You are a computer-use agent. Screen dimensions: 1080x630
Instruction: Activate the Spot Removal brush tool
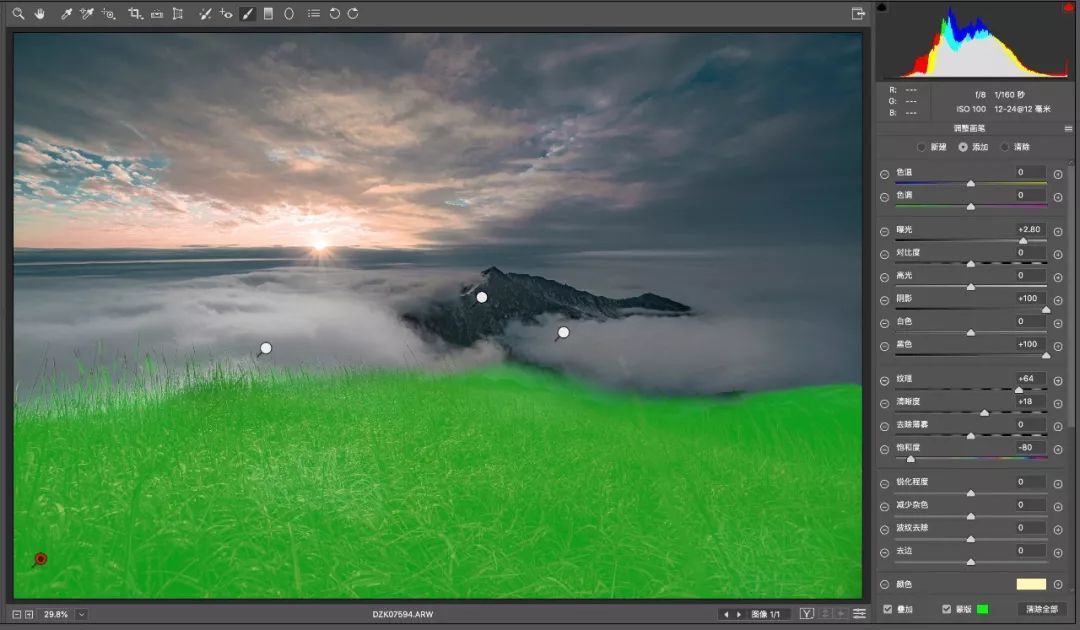[x=205, y=13]
